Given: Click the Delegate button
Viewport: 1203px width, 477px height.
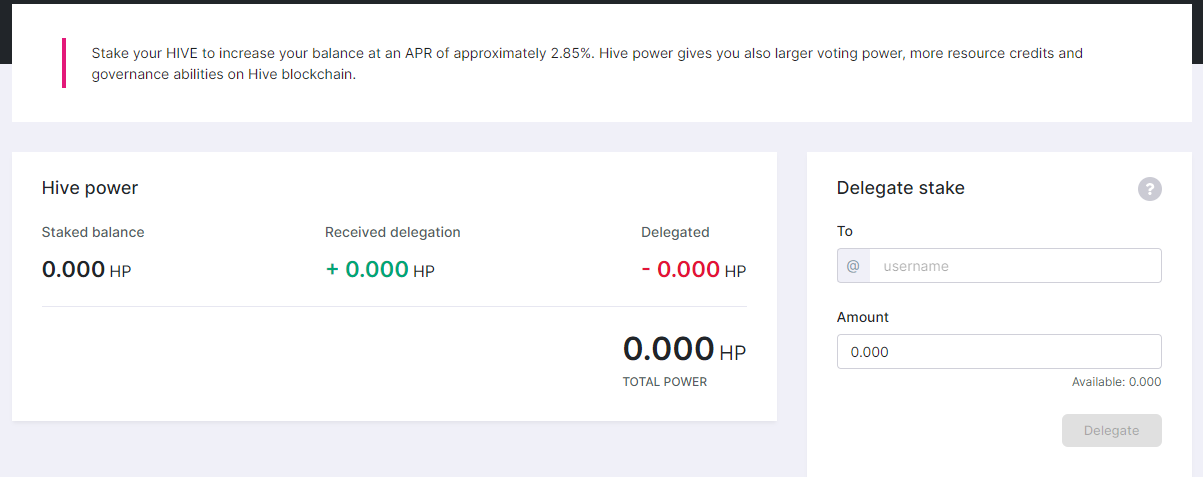Looking at the screenshot, I should coord(1112,430).
